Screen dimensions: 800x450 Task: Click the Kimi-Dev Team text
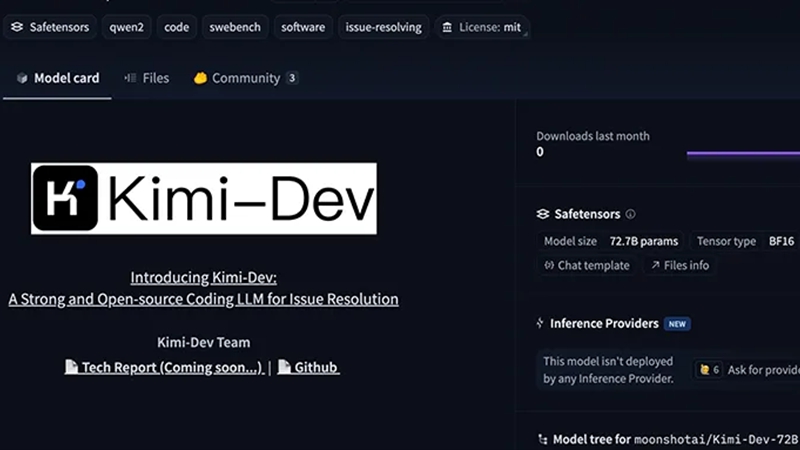pos(204,342)
